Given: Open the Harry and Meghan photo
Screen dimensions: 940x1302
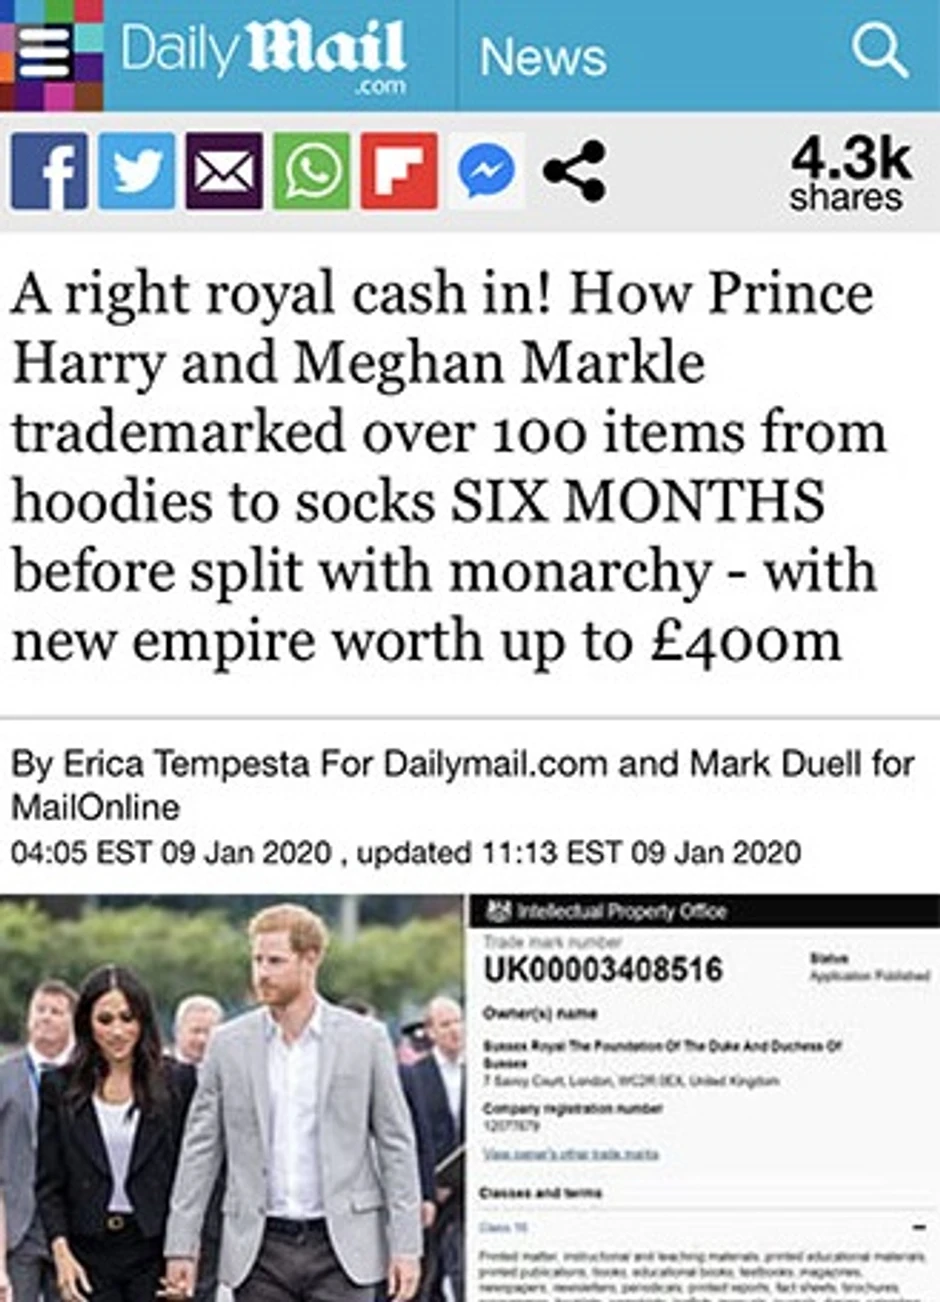Looking at the screenshot, I should coord(232,1098).
